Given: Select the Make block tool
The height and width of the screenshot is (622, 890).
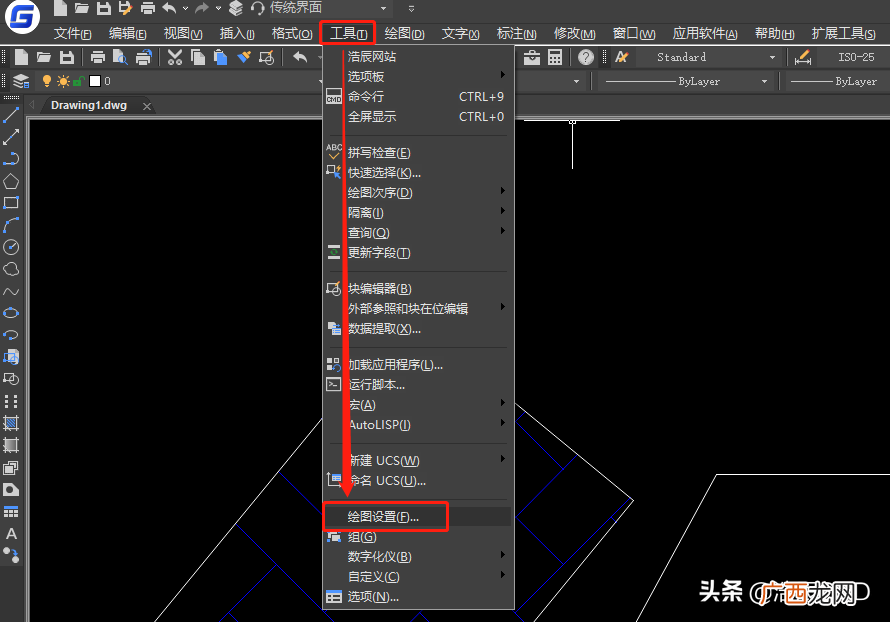Looking at the screenshot, I should [x=11, y=379].
